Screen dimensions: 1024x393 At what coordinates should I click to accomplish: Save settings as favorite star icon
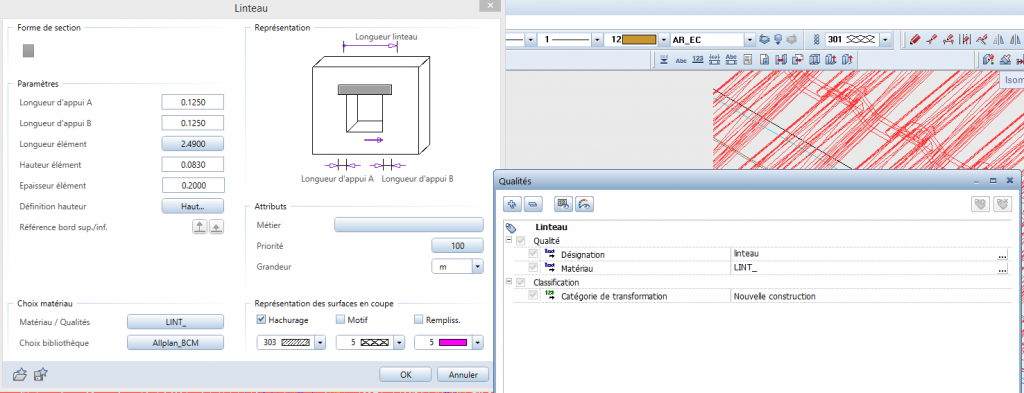[x=41, y=375]
